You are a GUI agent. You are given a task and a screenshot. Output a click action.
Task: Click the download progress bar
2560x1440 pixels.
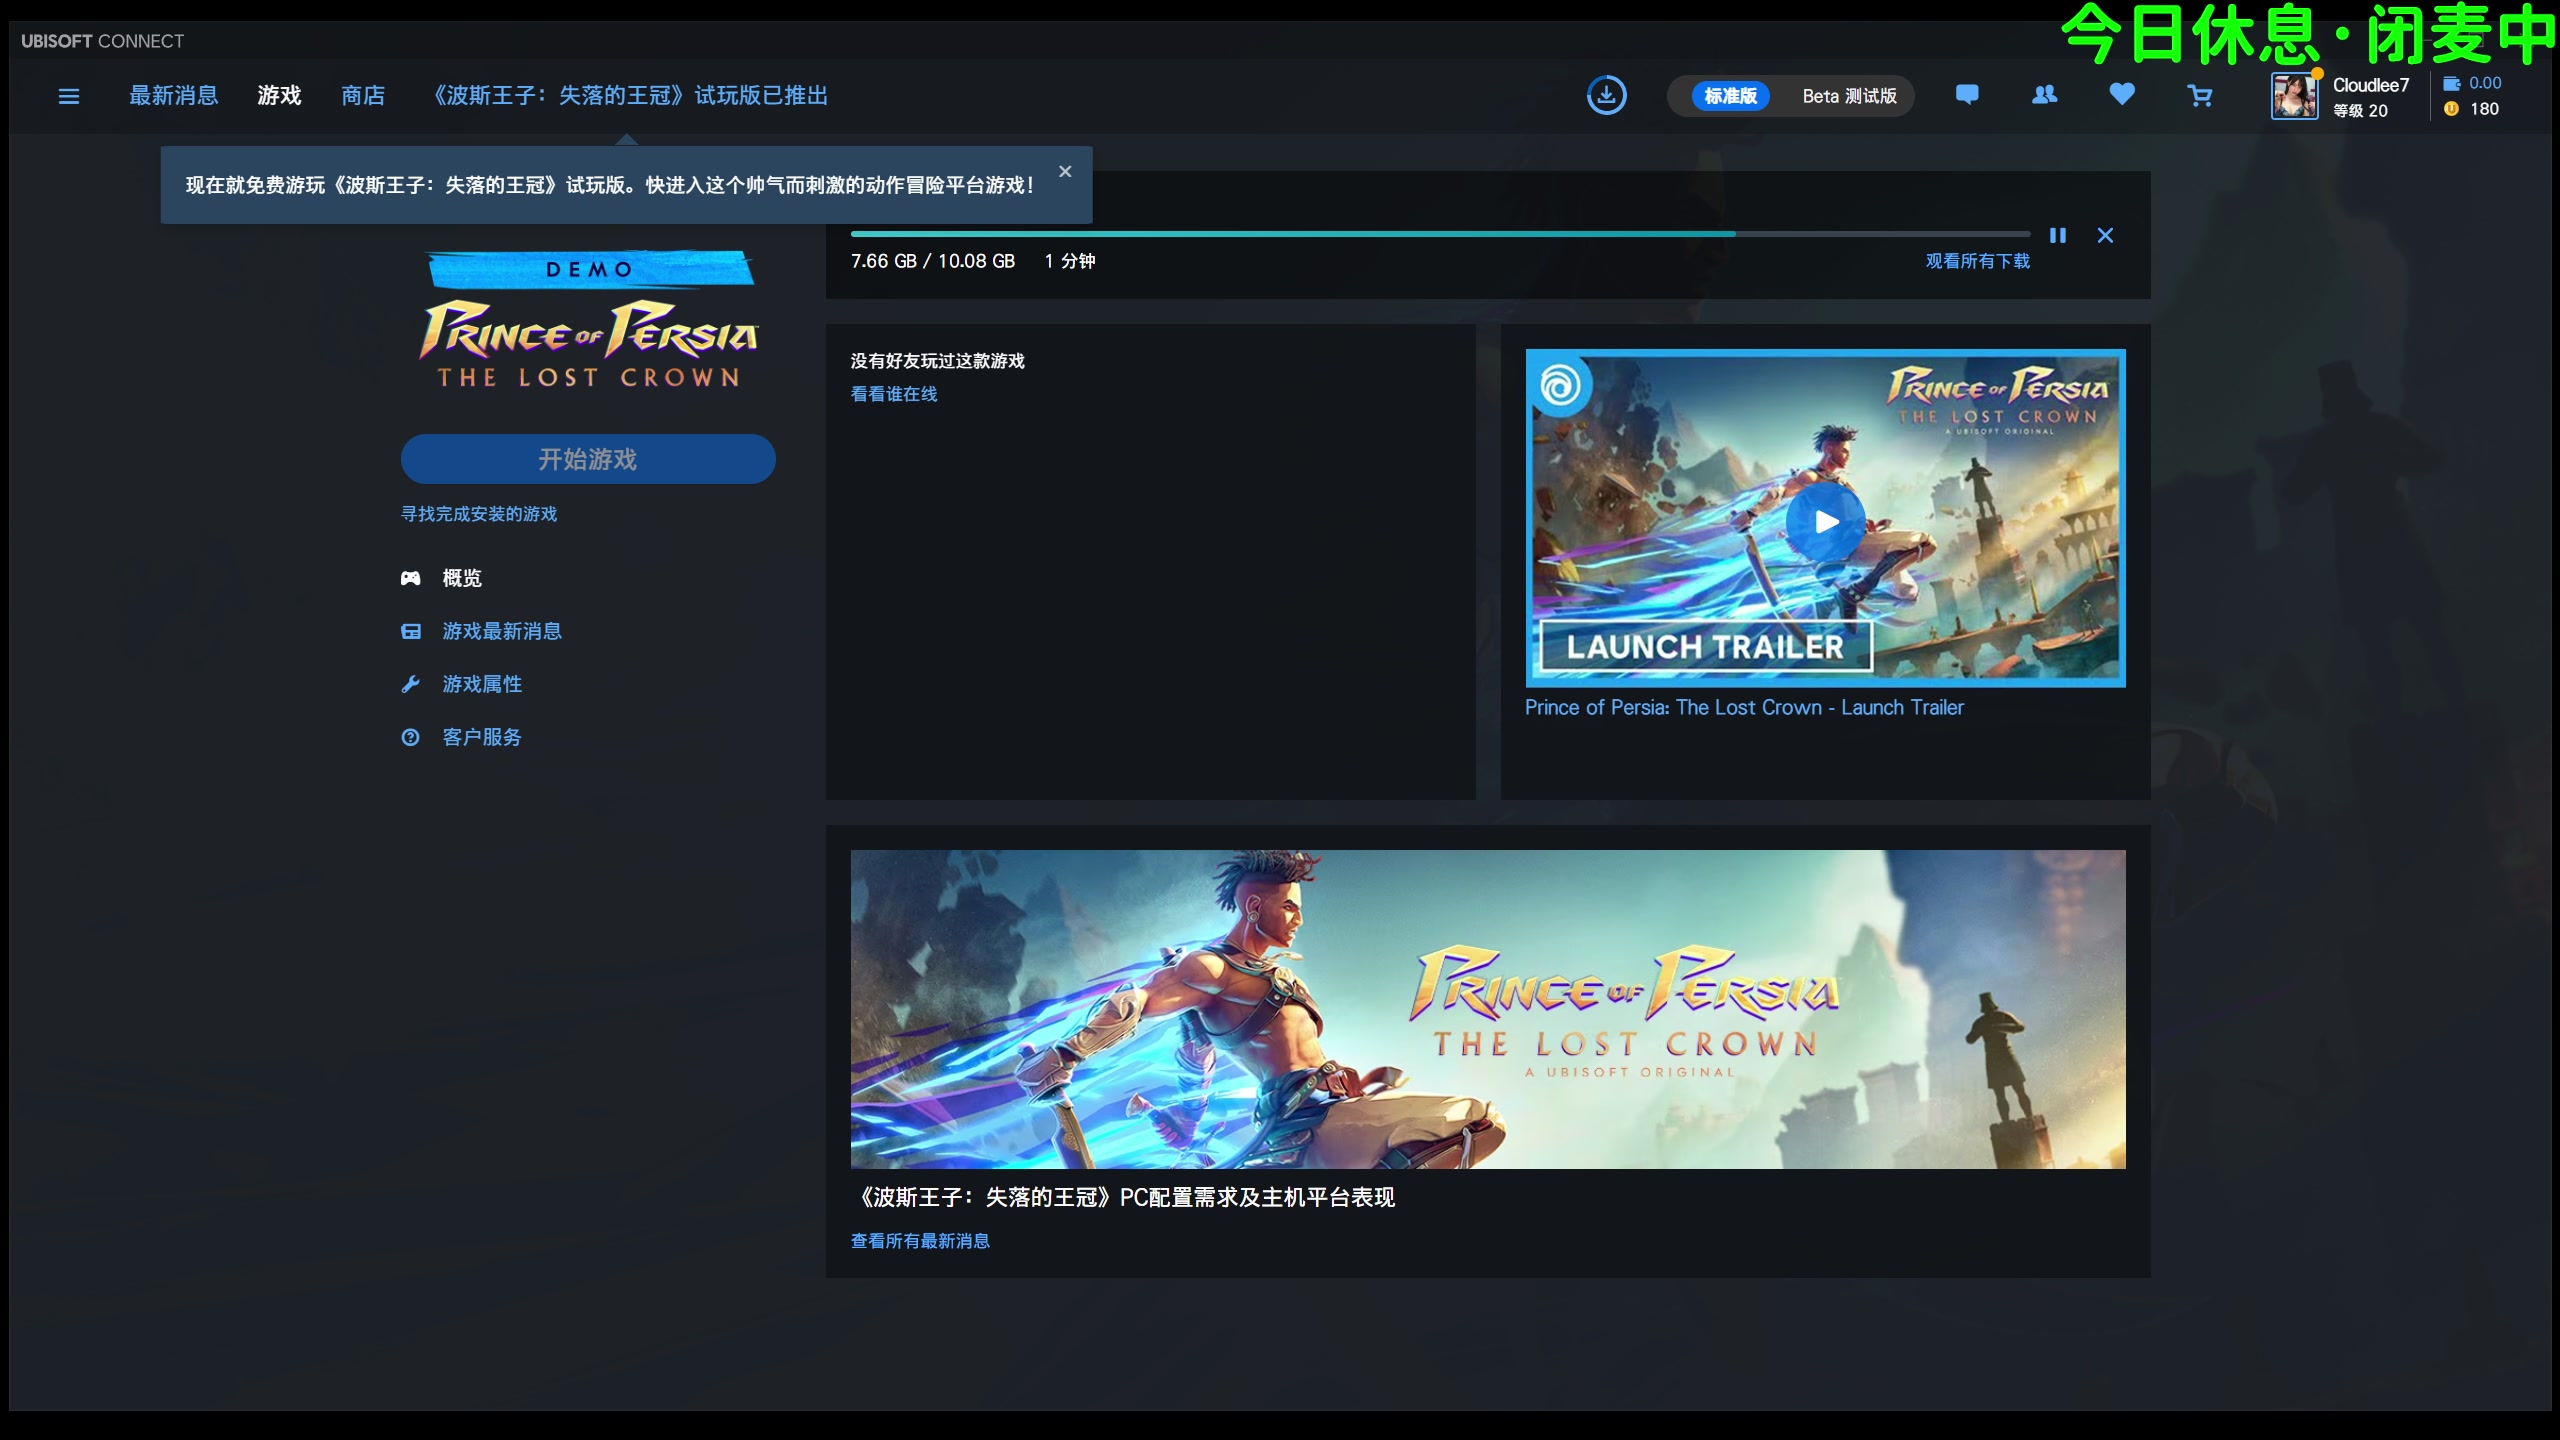(1440, 234)
